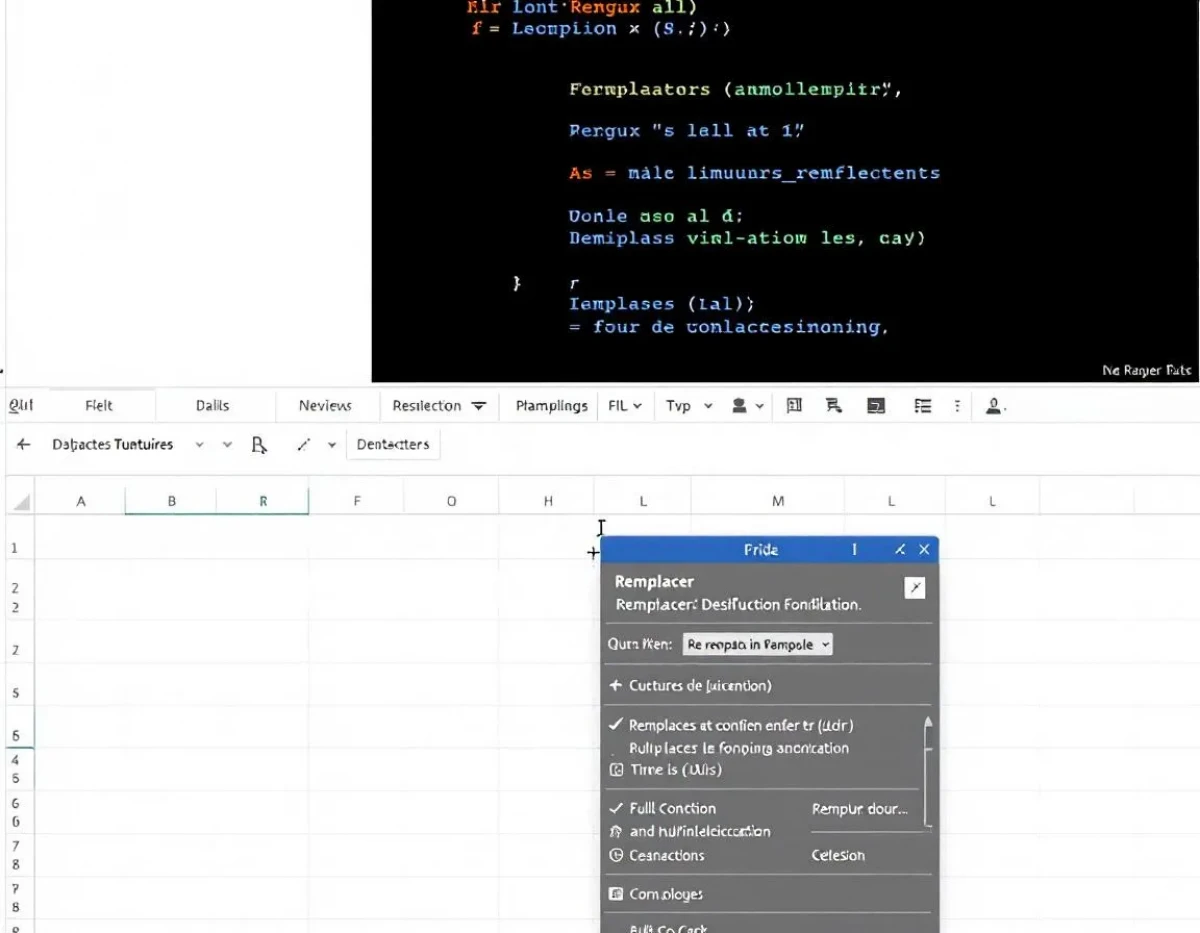Expand the person icon dropdown arrow
This screenshot has width=1200, height=933.
[759, 406]
